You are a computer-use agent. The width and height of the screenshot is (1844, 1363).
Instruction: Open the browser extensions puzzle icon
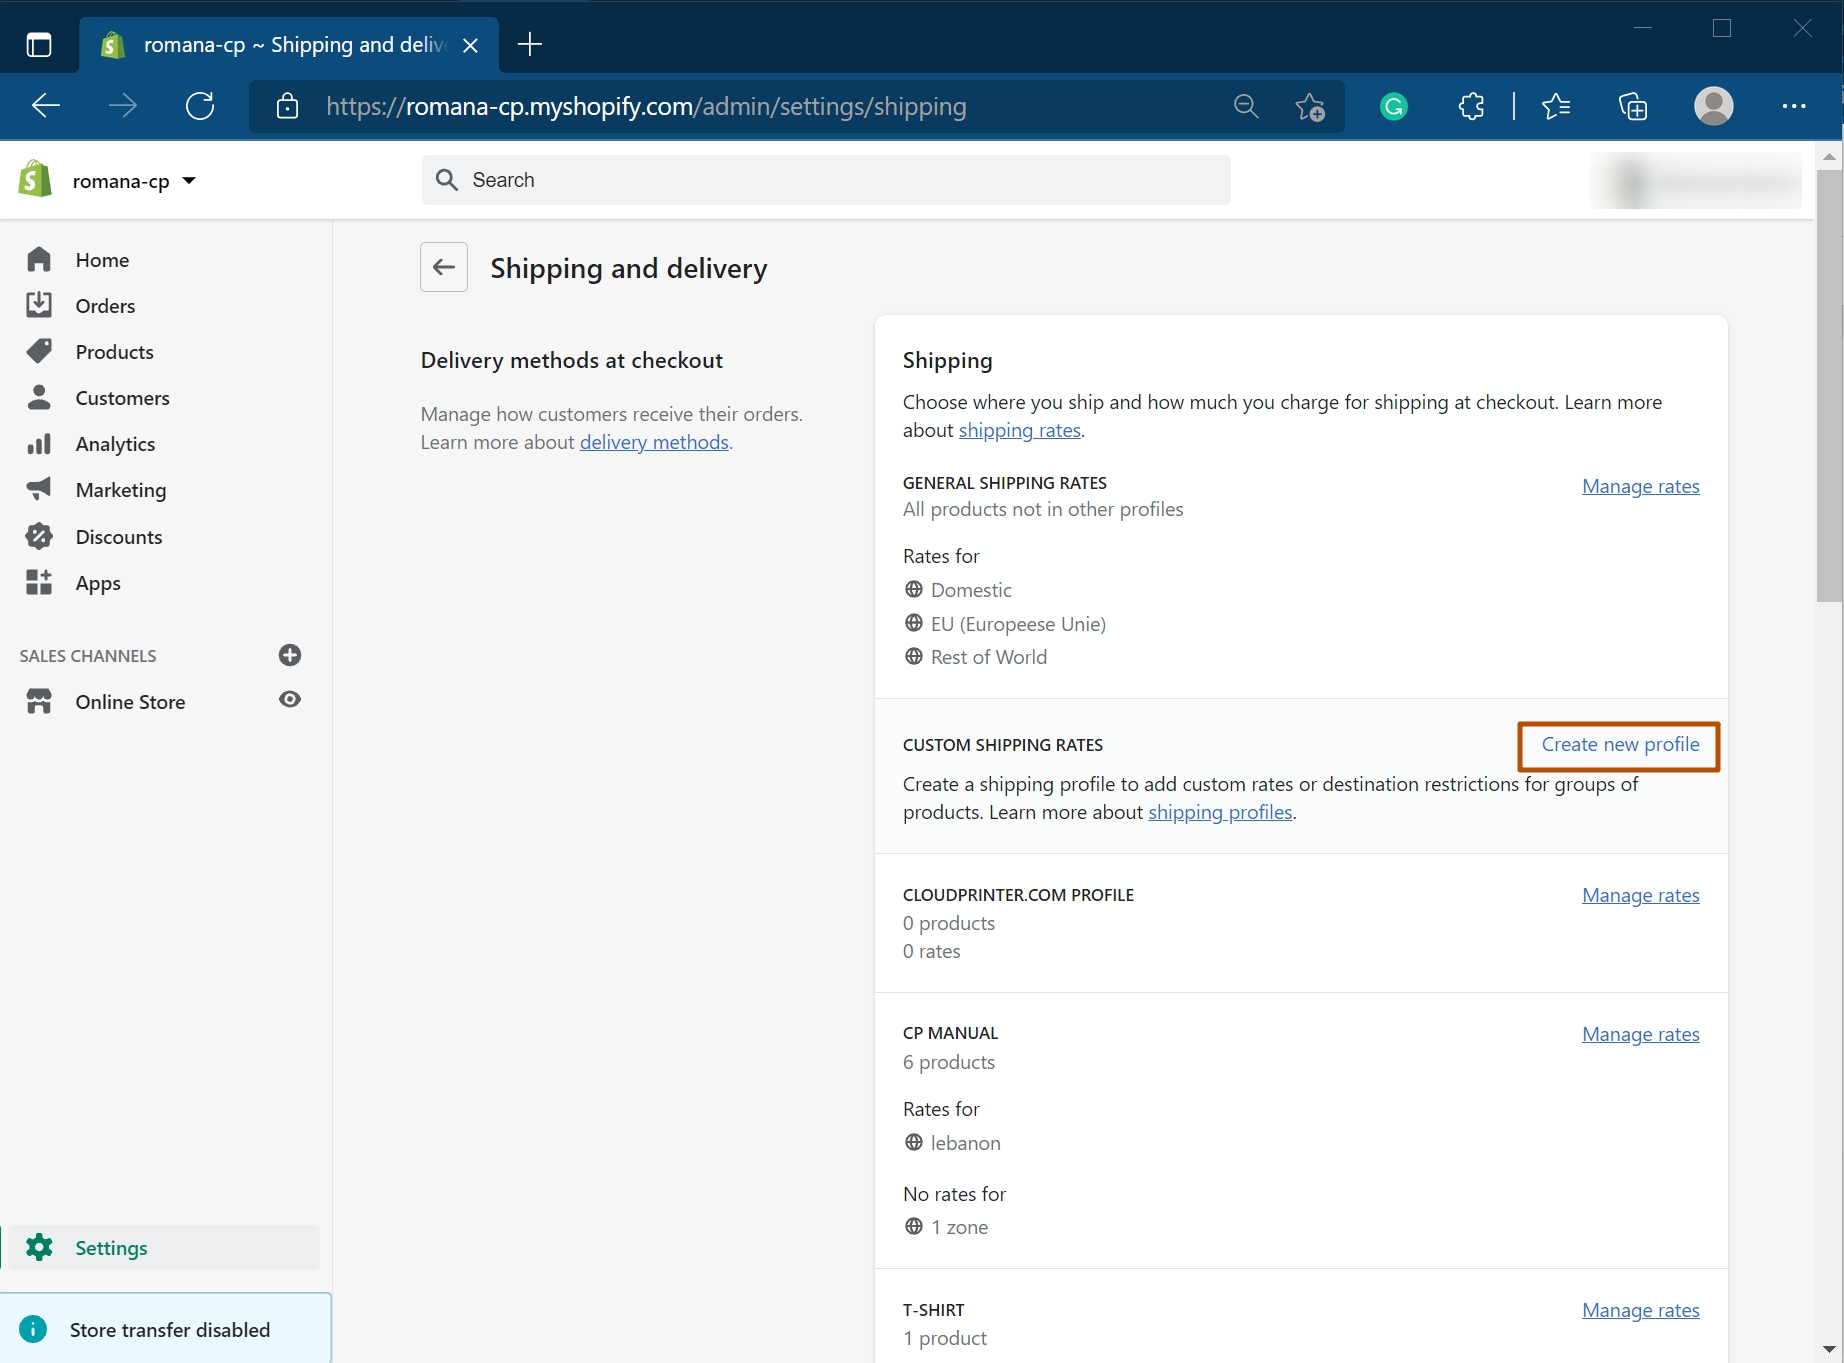(x=1471, y=106)
